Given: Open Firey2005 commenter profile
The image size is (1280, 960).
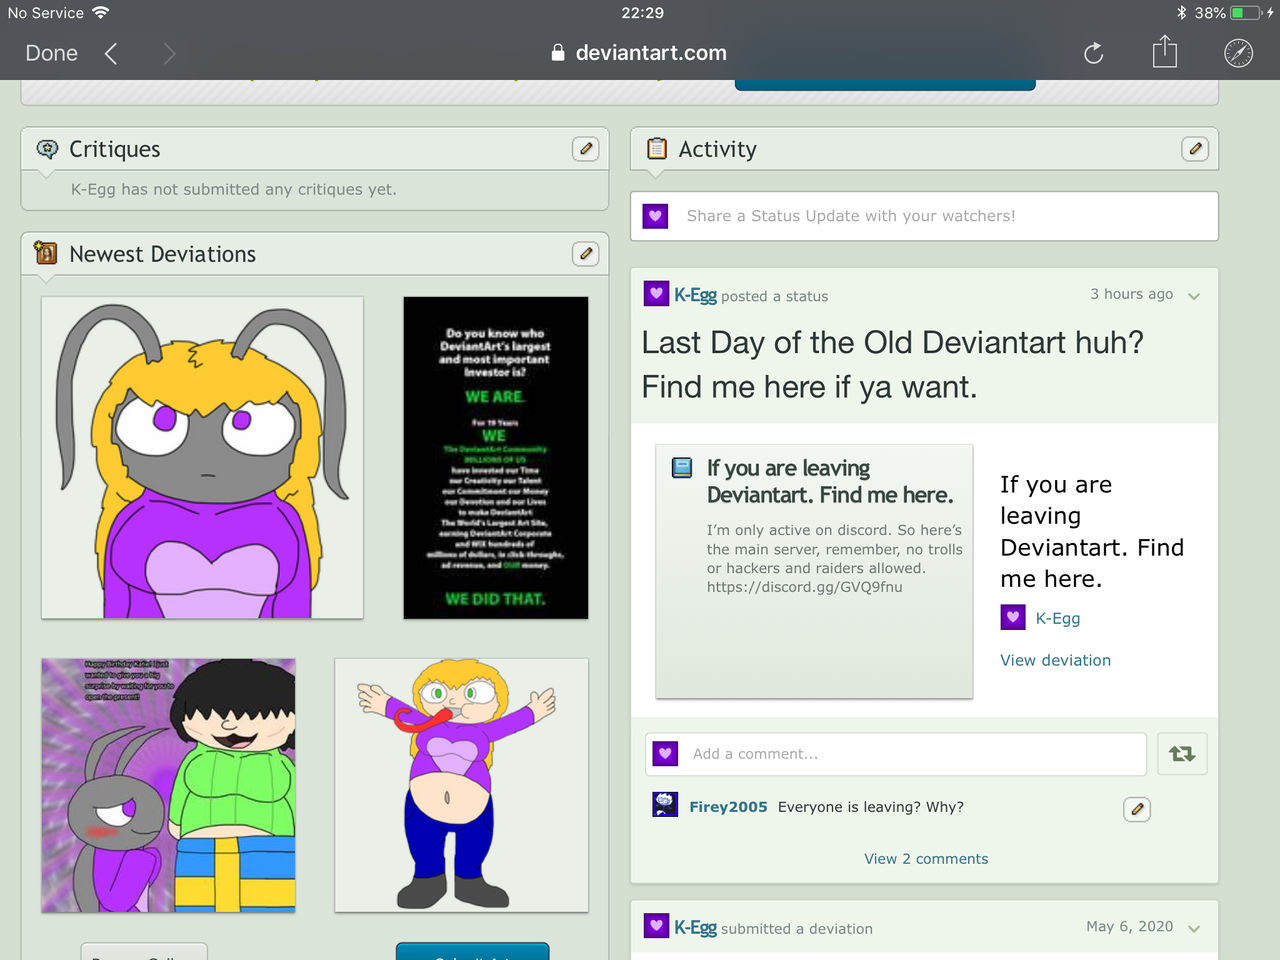Looking at the screenshot, I should (x=728, y=807).
